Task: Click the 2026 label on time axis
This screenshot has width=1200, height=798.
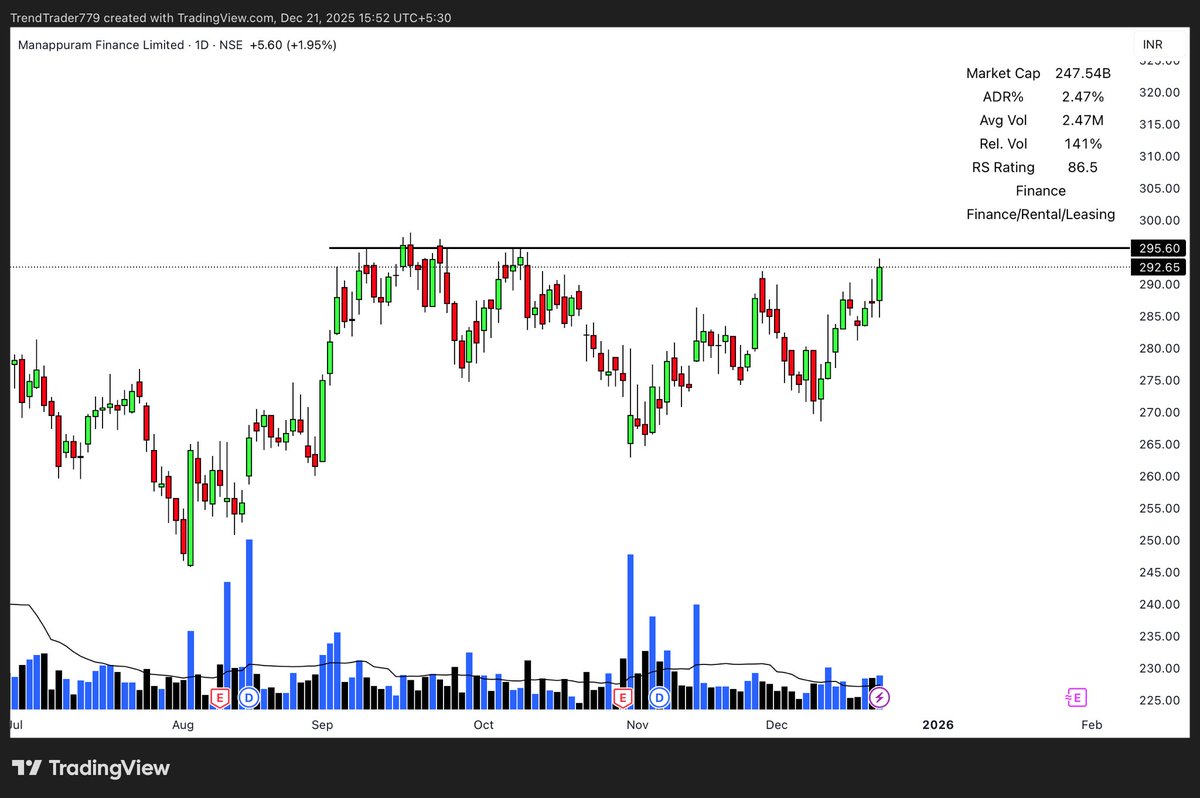Action: (938, 724)
